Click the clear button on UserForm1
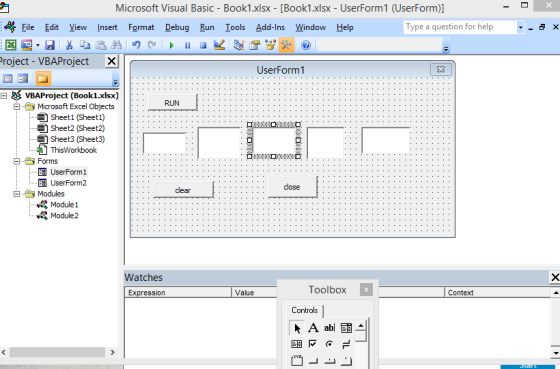The image size is (560, 369). coord(183,190)
